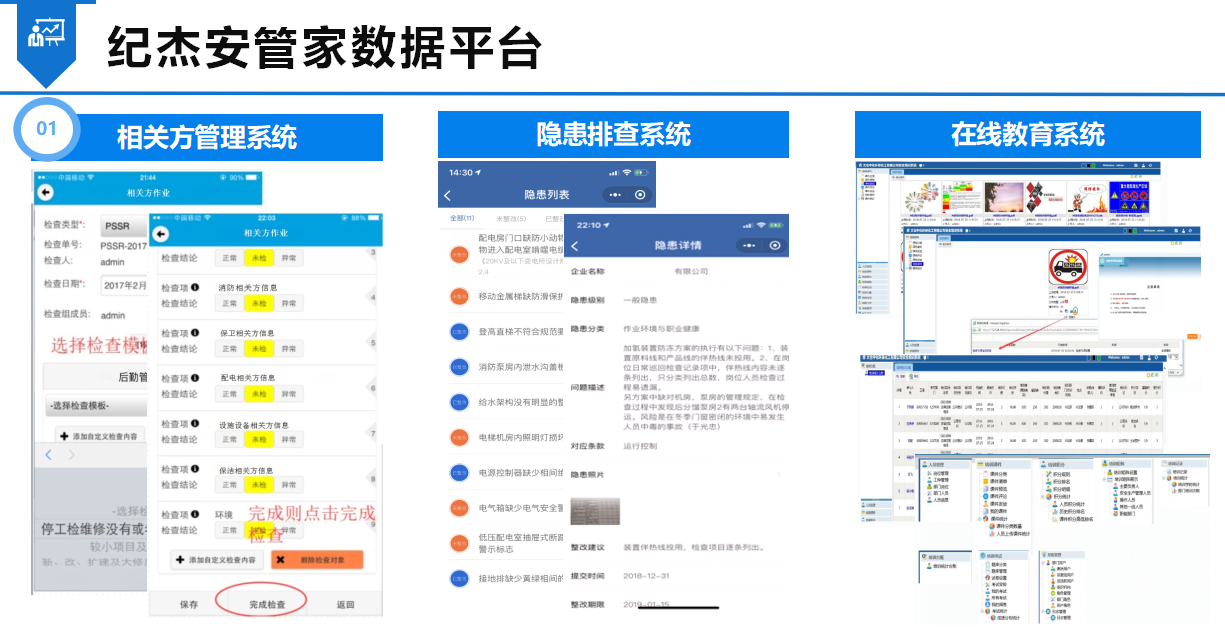The image size is (1225, 627).
Task: Open three-dot menu in 隐患列表 header
Action: [x=614, y=195]
